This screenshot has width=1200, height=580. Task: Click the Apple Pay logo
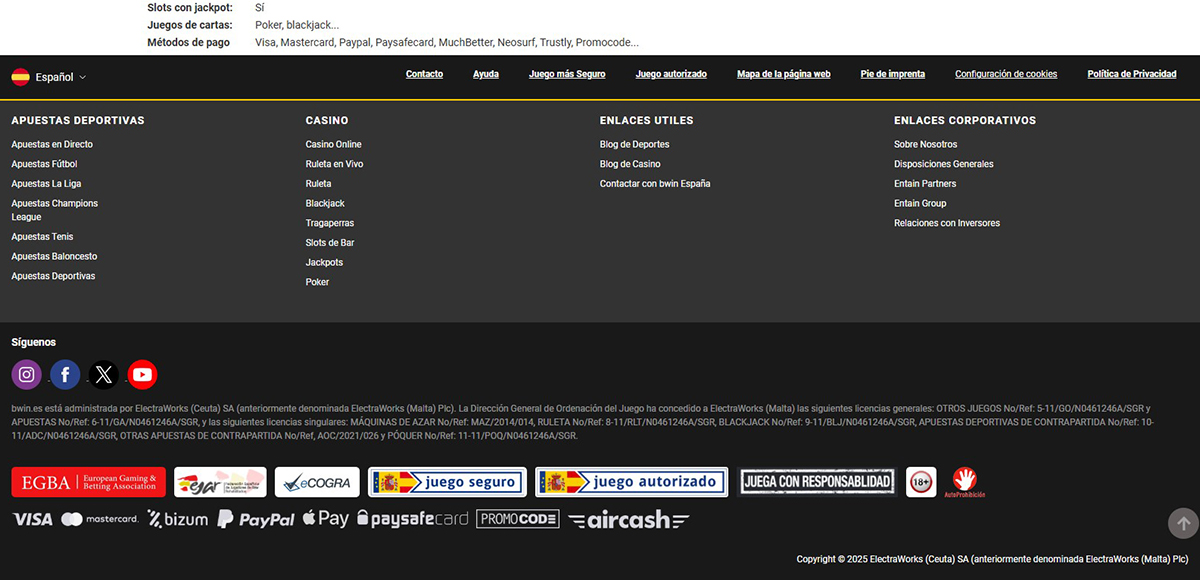click(326, 519)
